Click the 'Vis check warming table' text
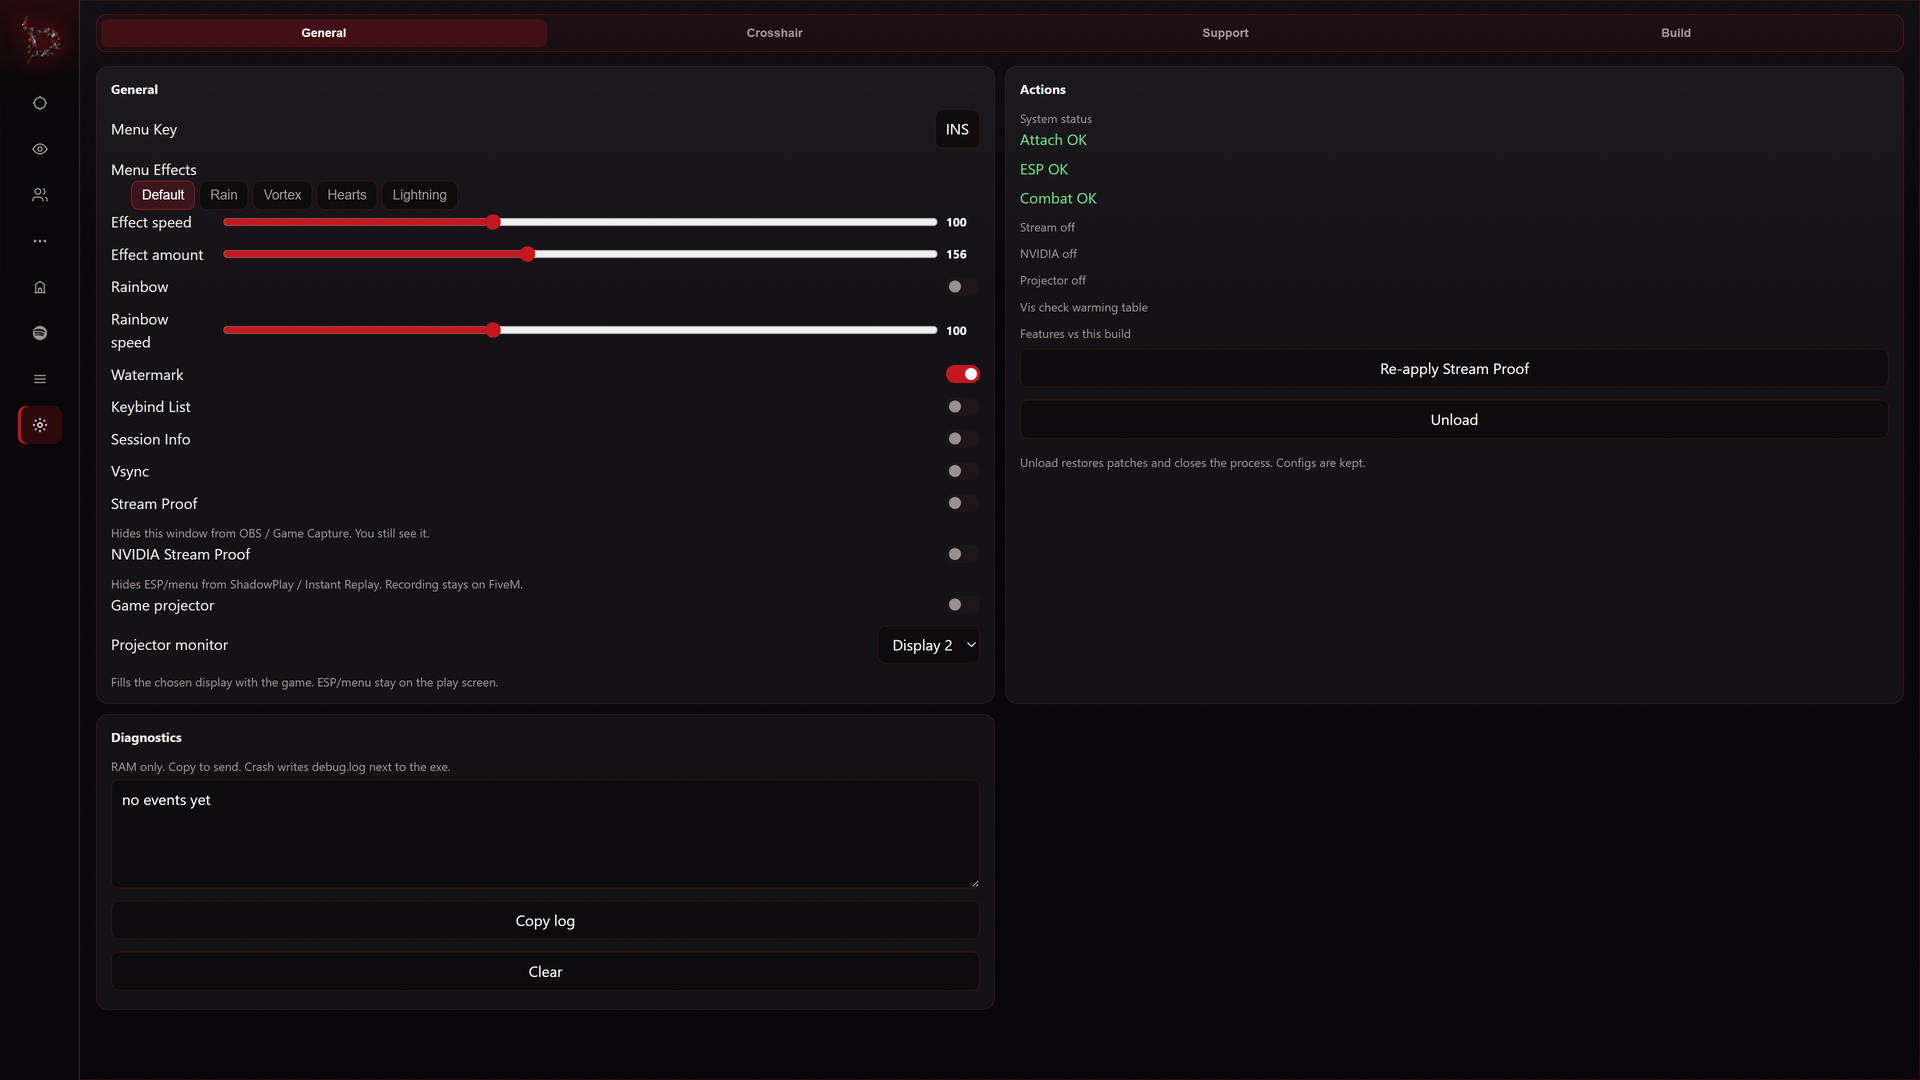 pyautogui.click(x=1083, y=307)
